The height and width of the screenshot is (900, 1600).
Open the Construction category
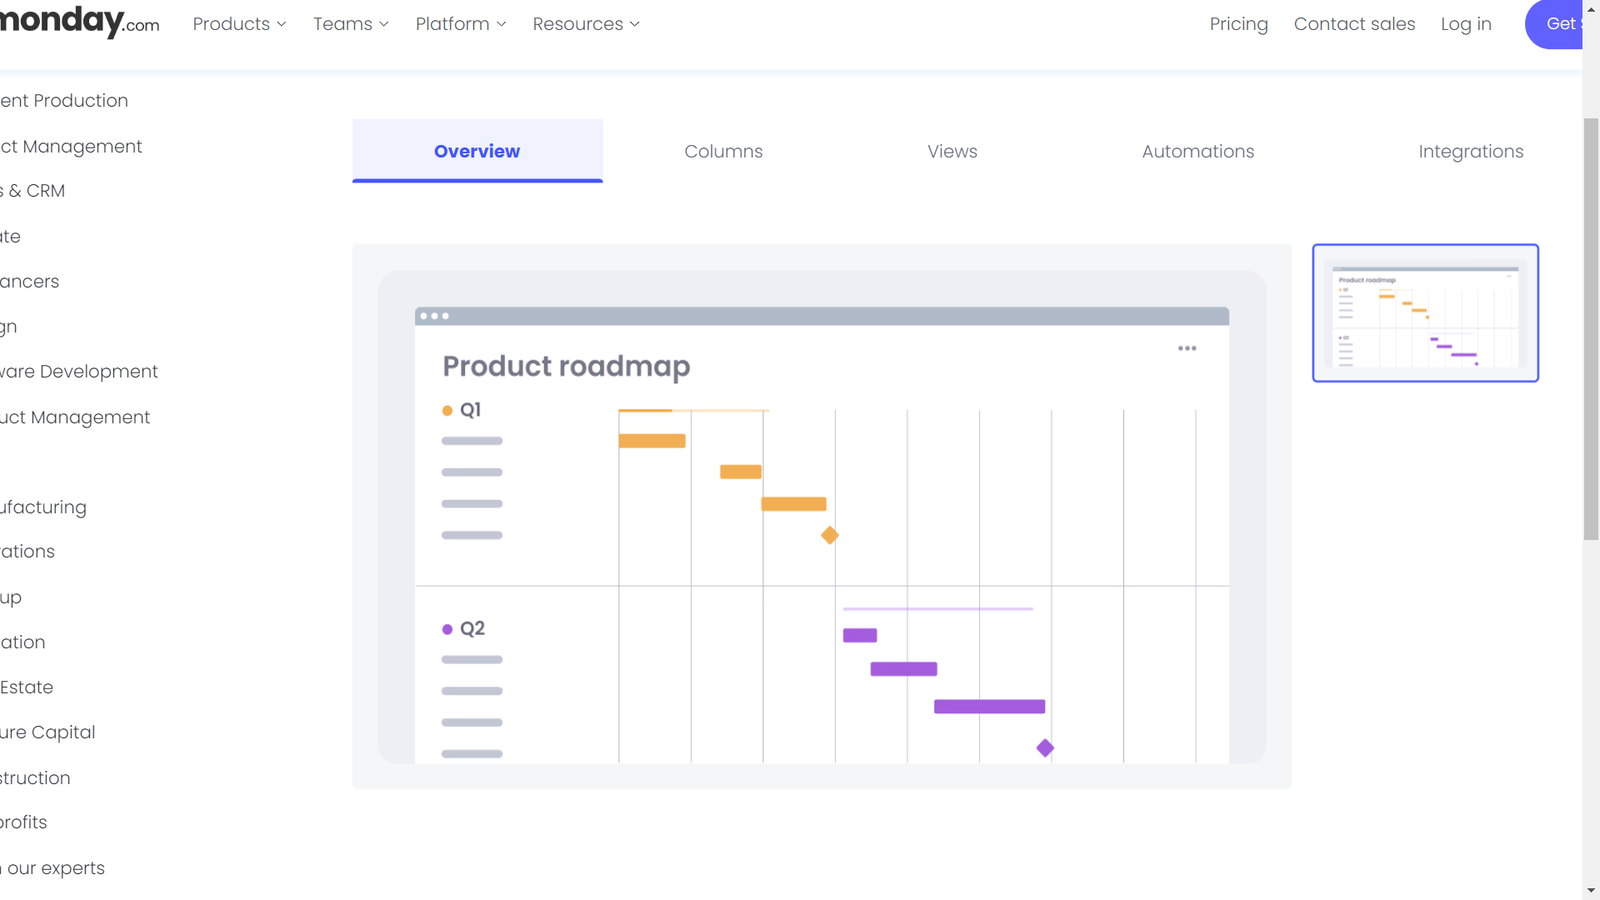coord(35,778)
